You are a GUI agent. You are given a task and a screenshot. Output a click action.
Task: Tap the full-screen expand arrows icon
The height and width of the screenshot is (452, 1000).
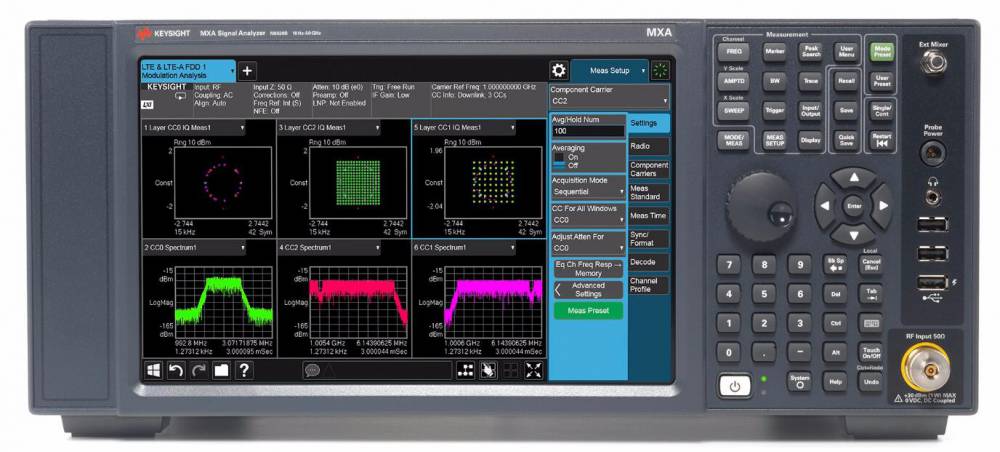[534, 370]
